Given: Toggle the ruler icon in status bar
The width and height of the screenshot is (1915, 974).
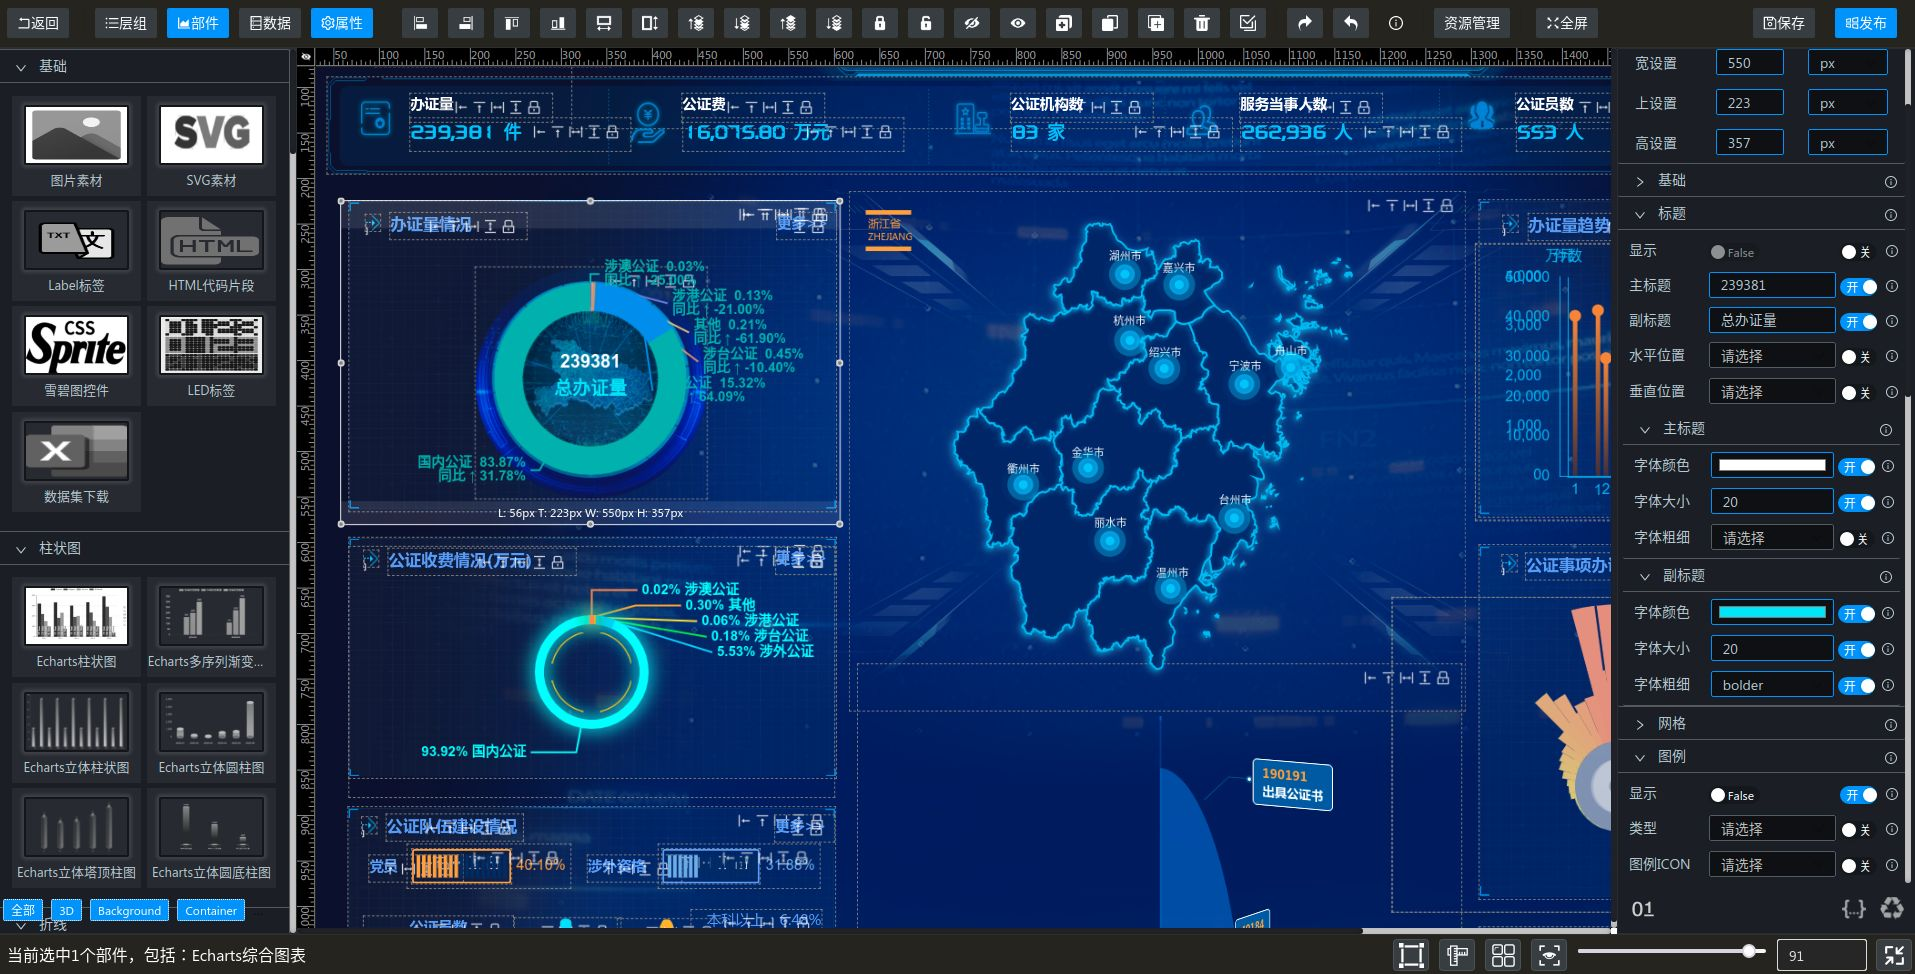Looking at the screenshot, I should click(x=1457, y=955).
